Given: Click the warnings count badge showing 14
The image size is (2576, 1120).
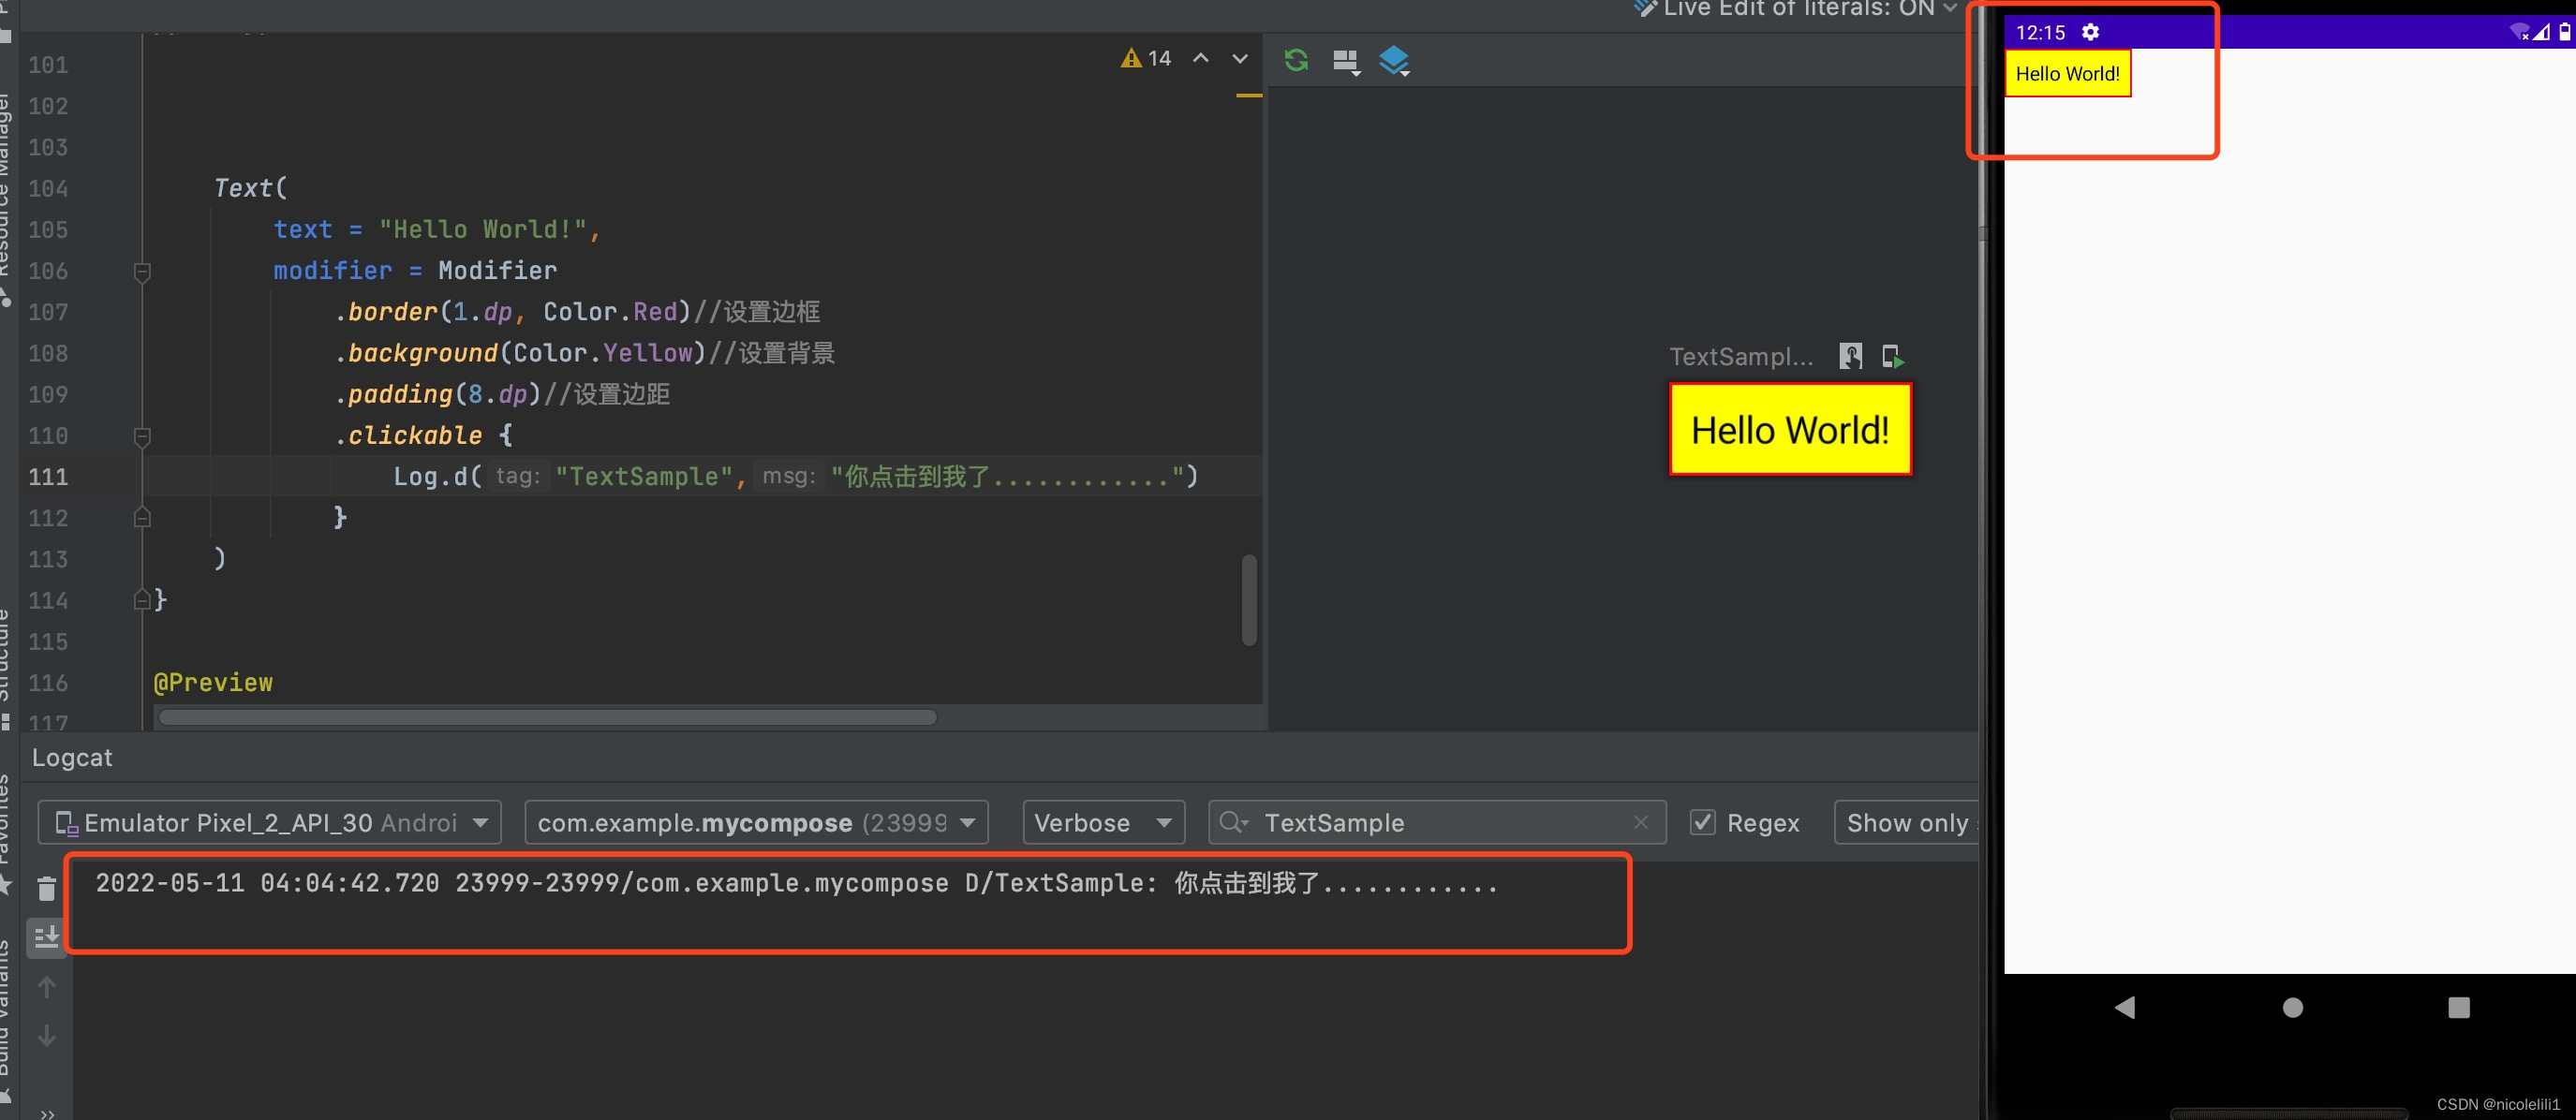Looking at the screenshot, I should 1146,58.
